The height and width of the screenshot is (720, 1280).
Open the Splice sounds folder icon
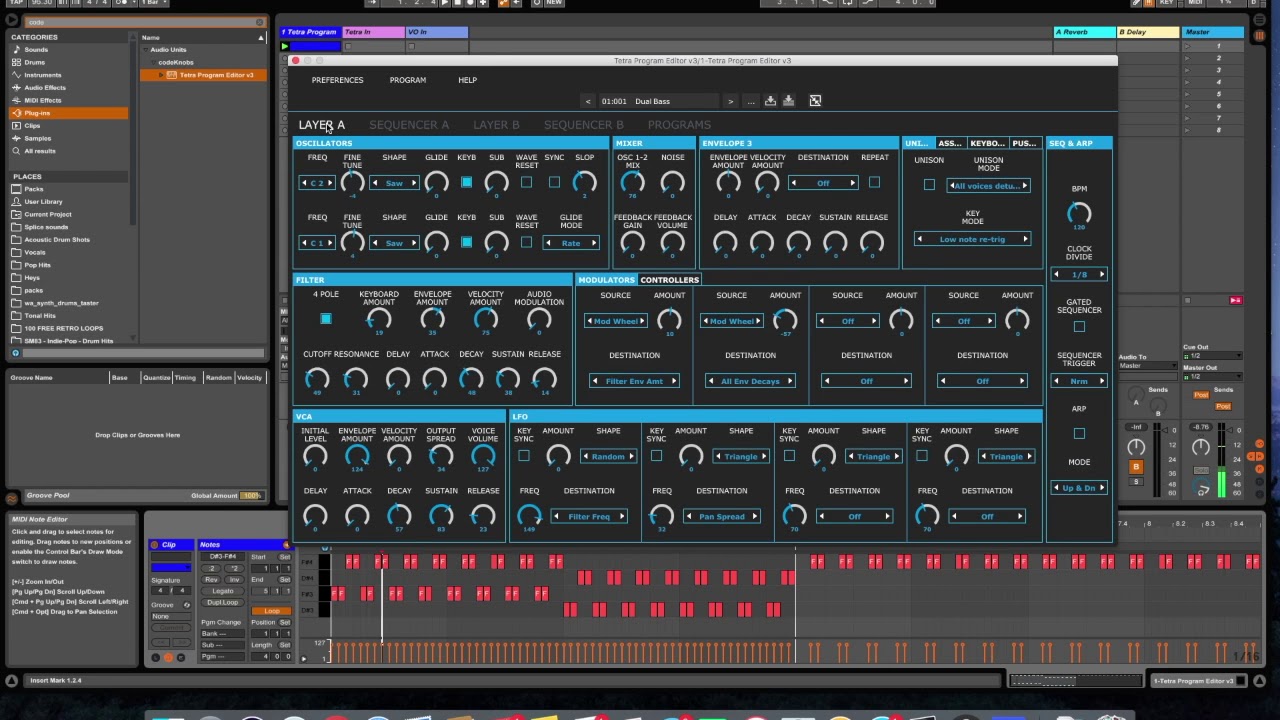16,227
